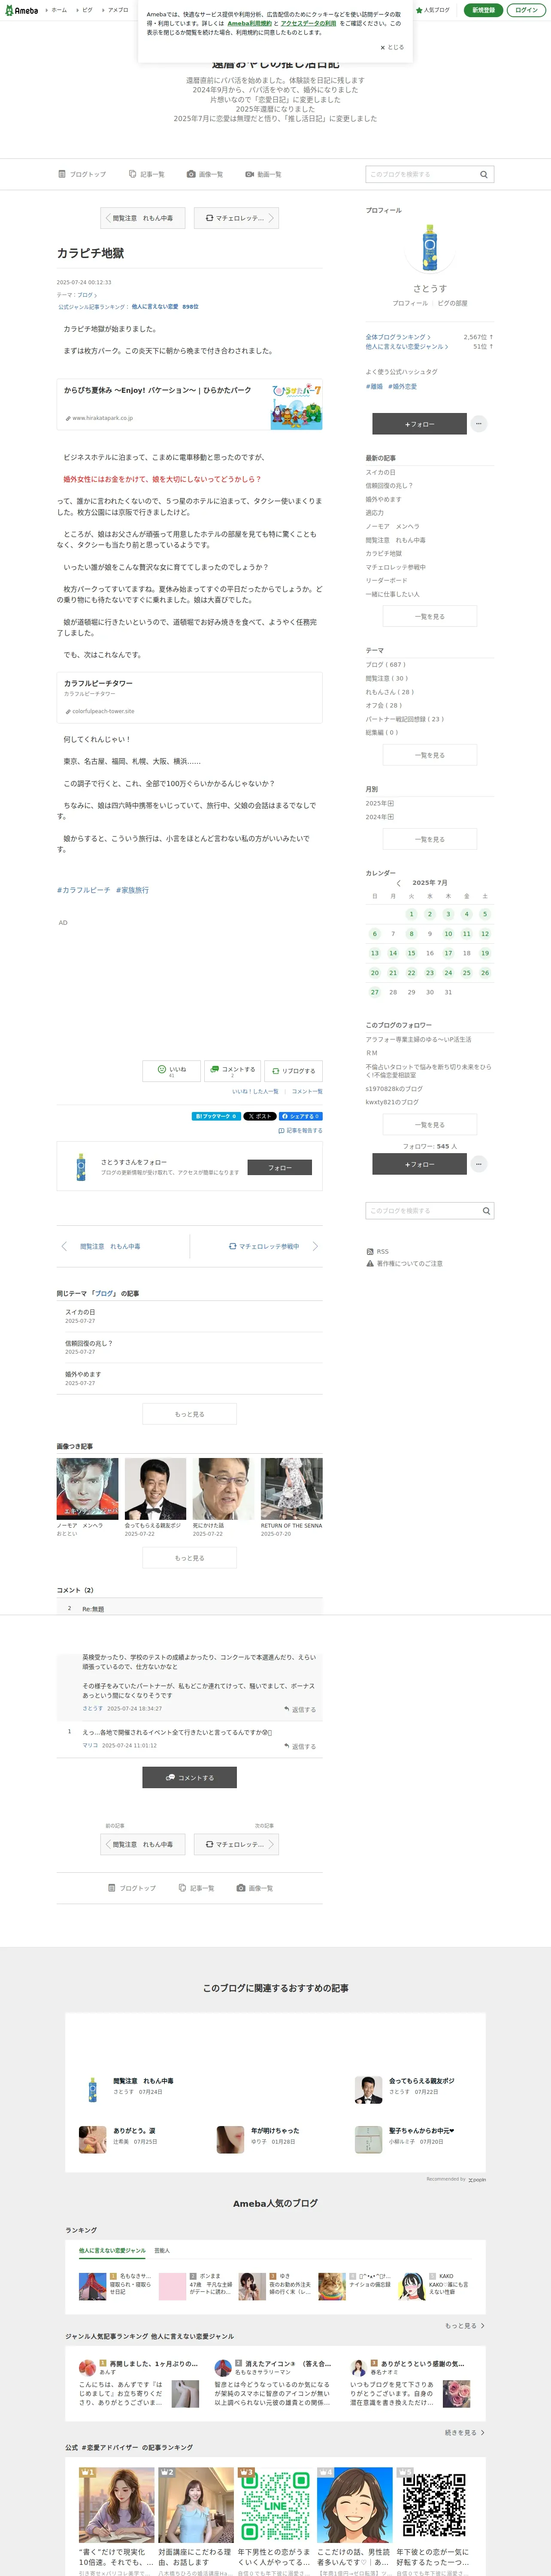551x2576 pixels.
Task: Click the green 新規登録 button
Action: pos(483,10)
